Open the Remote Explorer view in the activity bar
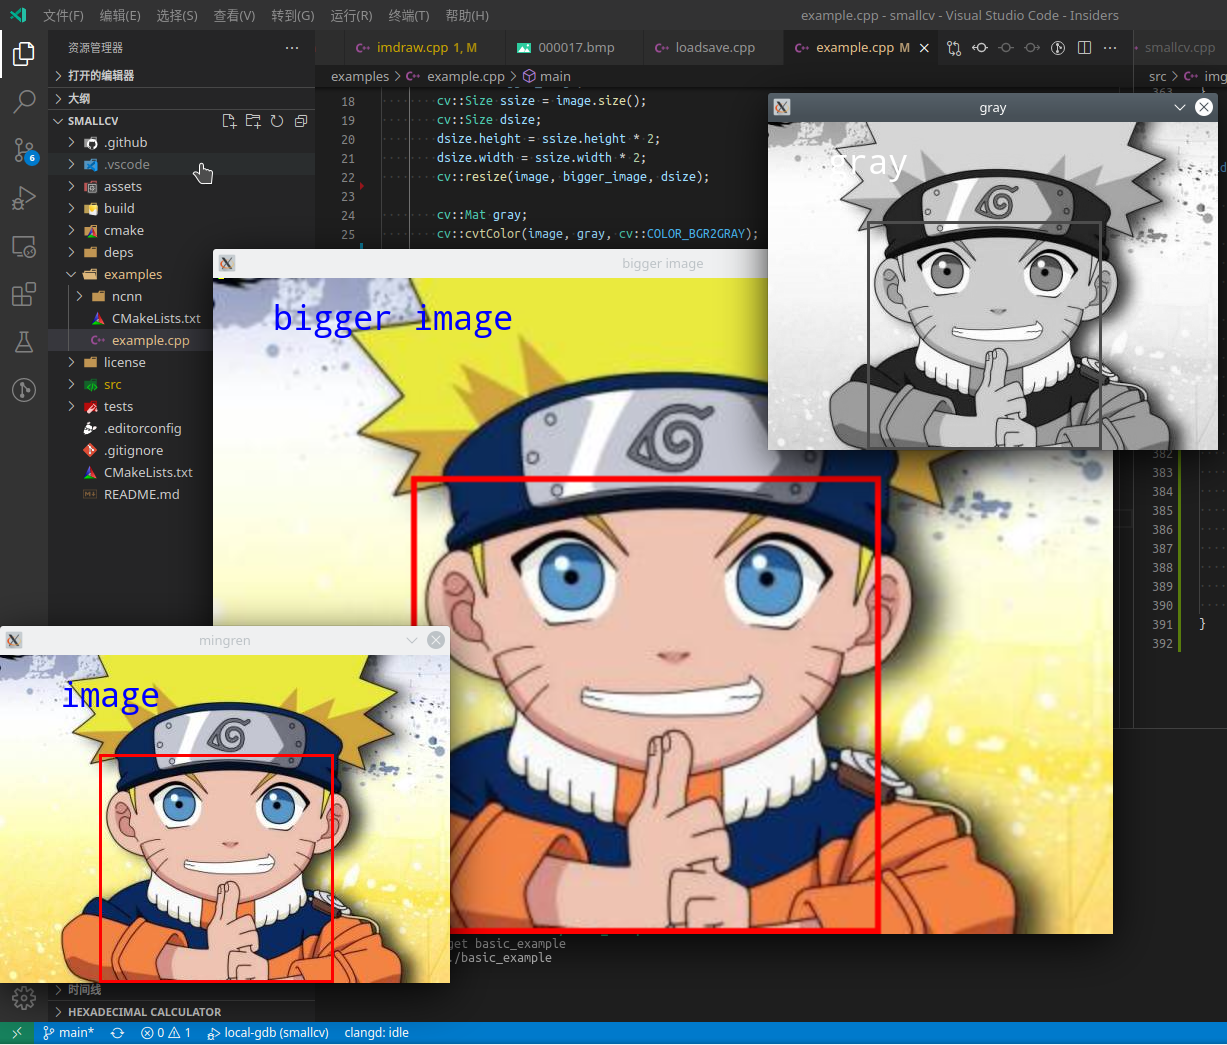The width and height of the screenshot is (1227, 1045). pos(24,246)
